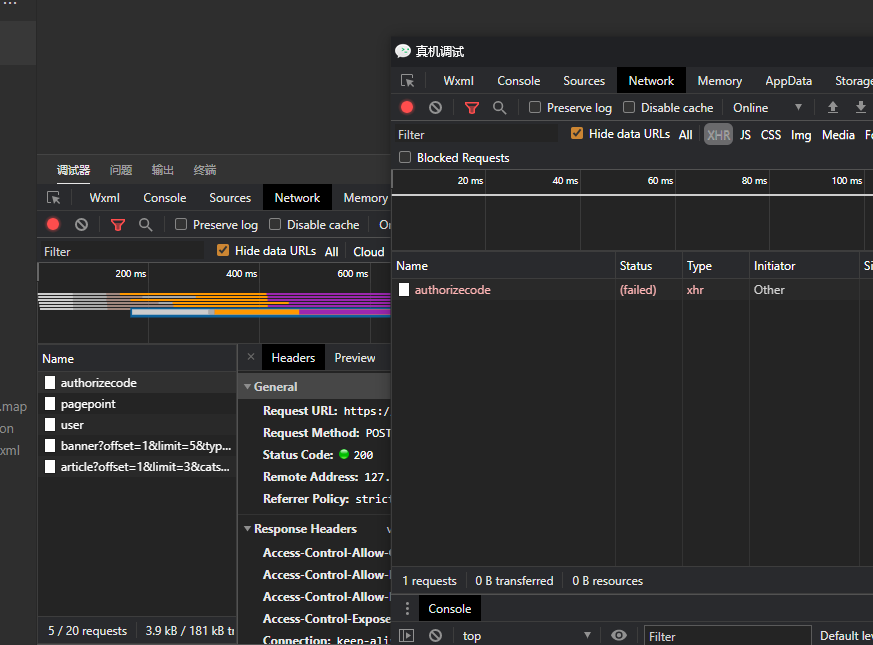The height and width of the screenshot is (645, 873).
Task: Close the request details pane with X
Action: [x=251, y=357]
